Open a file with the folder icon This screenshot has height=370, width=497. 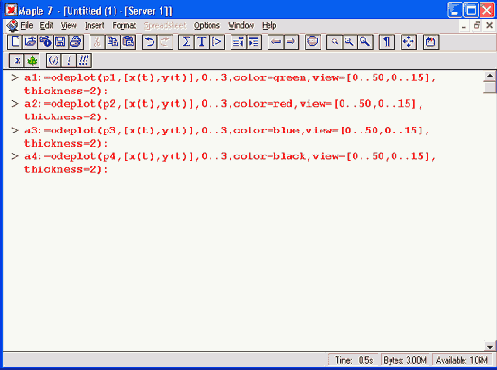[30, 42]
